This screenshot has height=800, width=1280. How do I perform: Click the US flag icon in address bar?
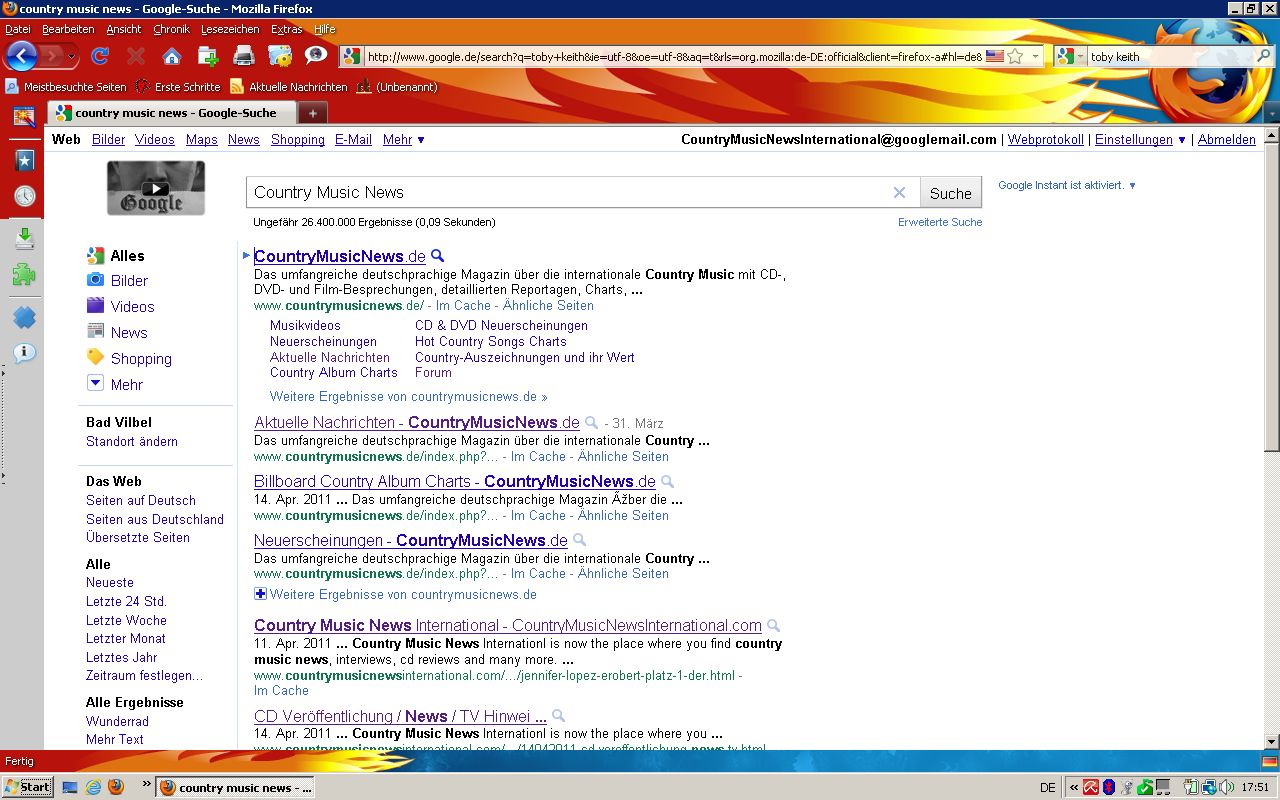(994, 56)
